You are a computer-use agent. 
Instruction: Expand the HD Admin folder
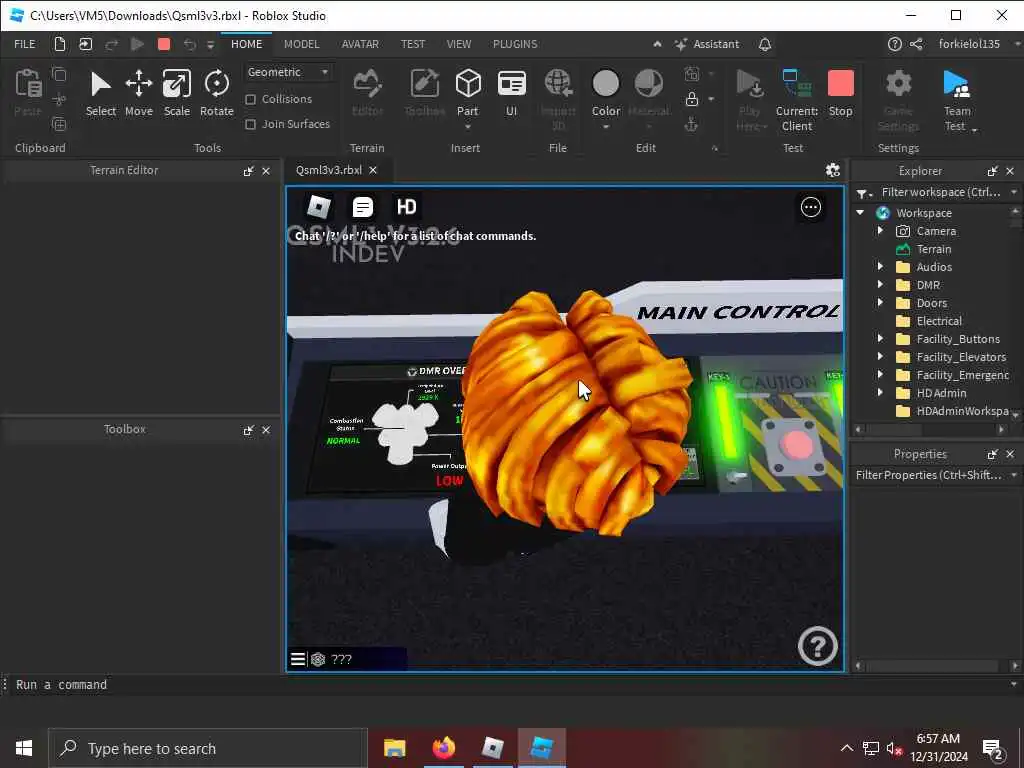(x=880, y=392)
